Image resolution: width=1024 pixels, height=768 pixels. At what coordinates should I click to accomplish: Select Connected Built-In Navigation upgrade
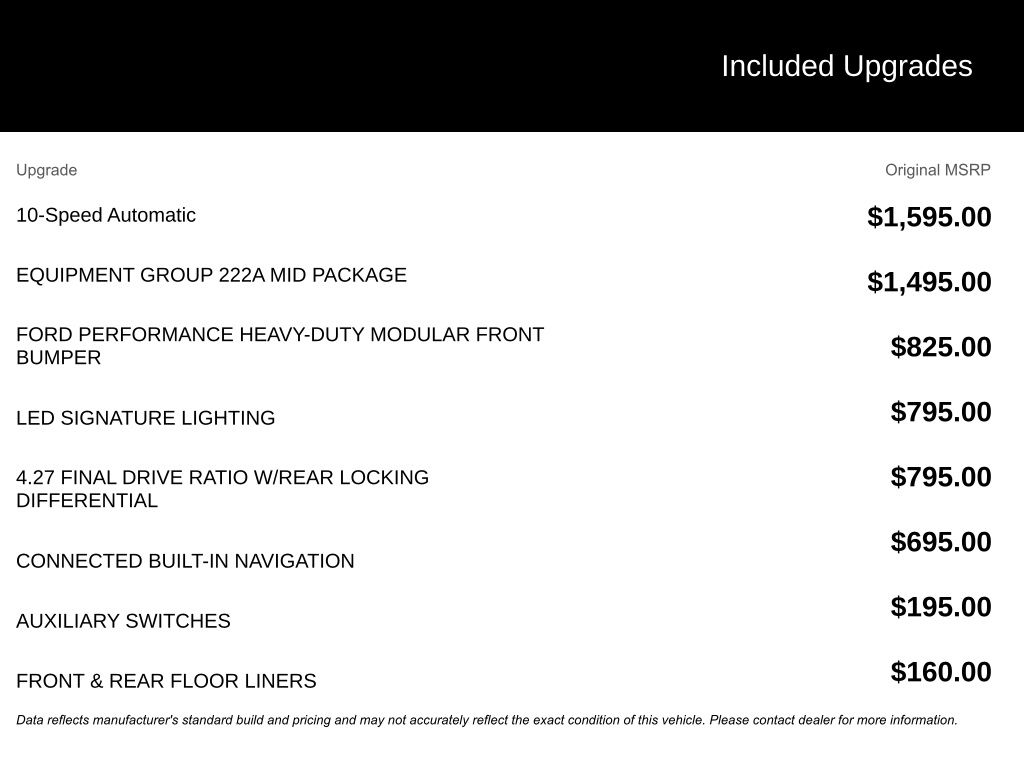tap(185, 561)
